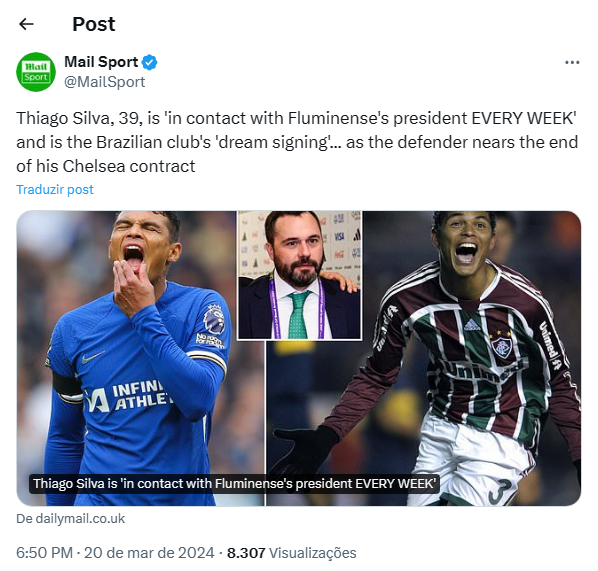
Task: Translate with Traduzir post link
Action: [x=55, y=189]
